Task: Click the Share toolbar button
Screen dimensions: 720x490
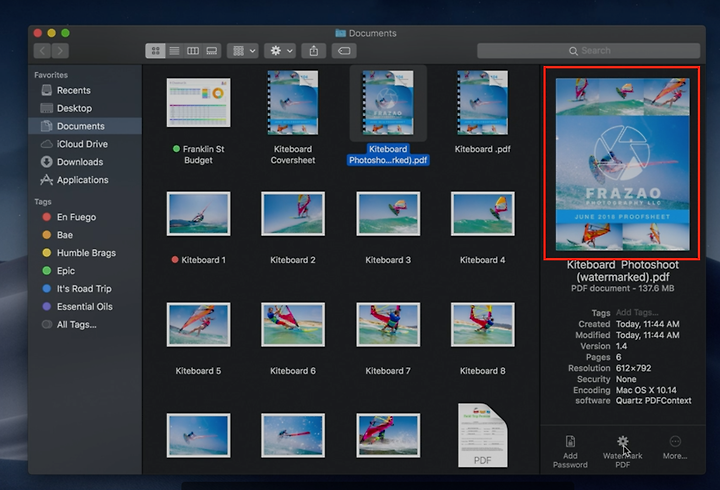Action: (314, 51)
